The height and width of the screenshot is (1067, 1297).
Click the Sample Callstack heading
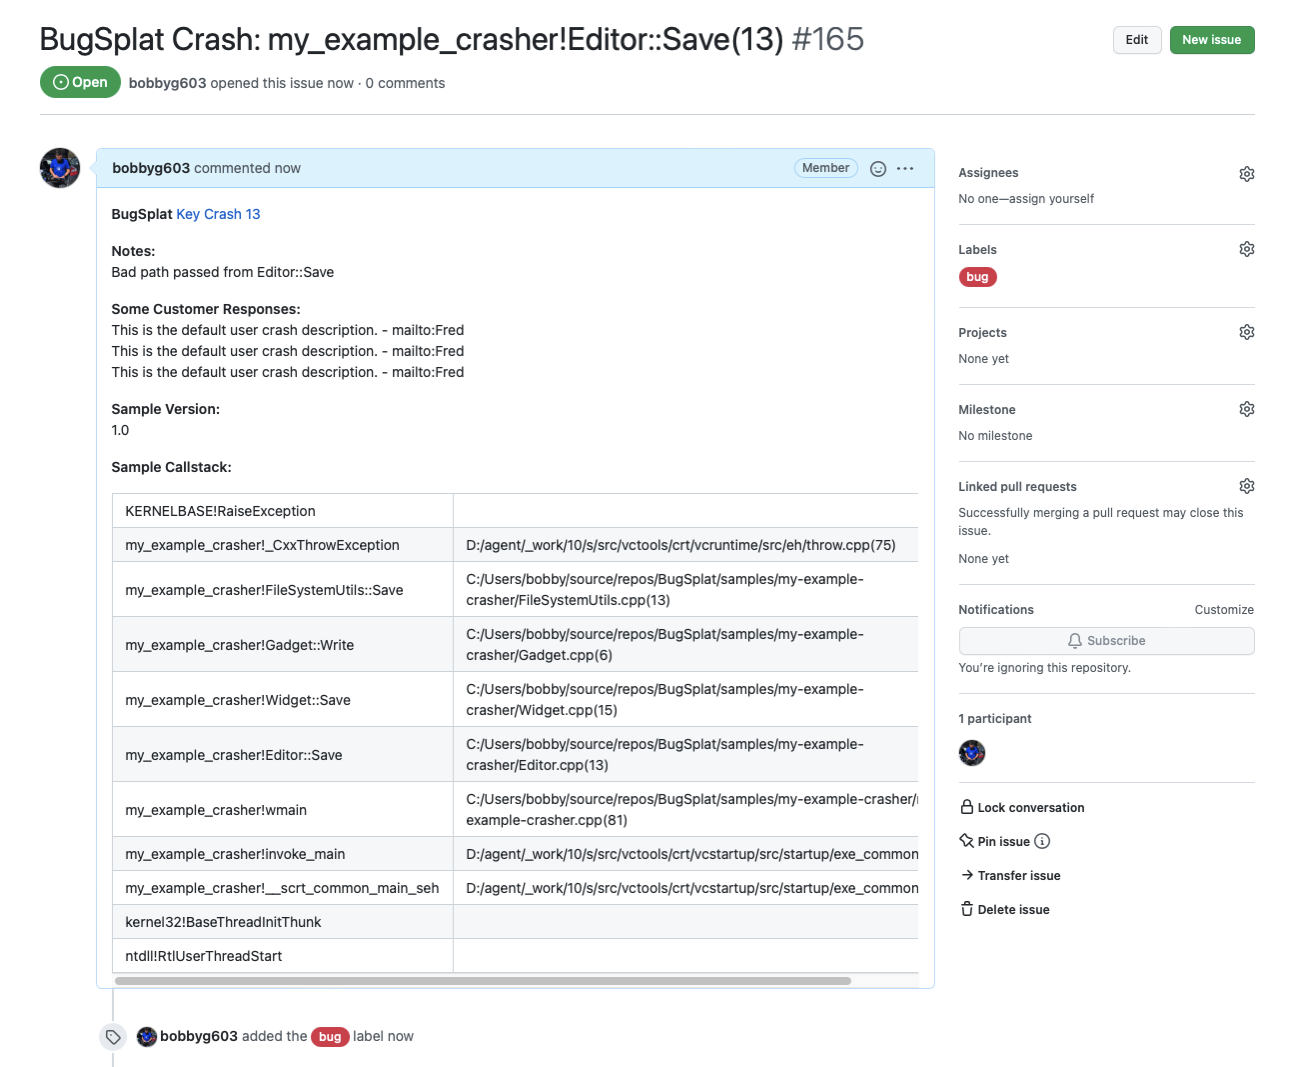(171, 467)
